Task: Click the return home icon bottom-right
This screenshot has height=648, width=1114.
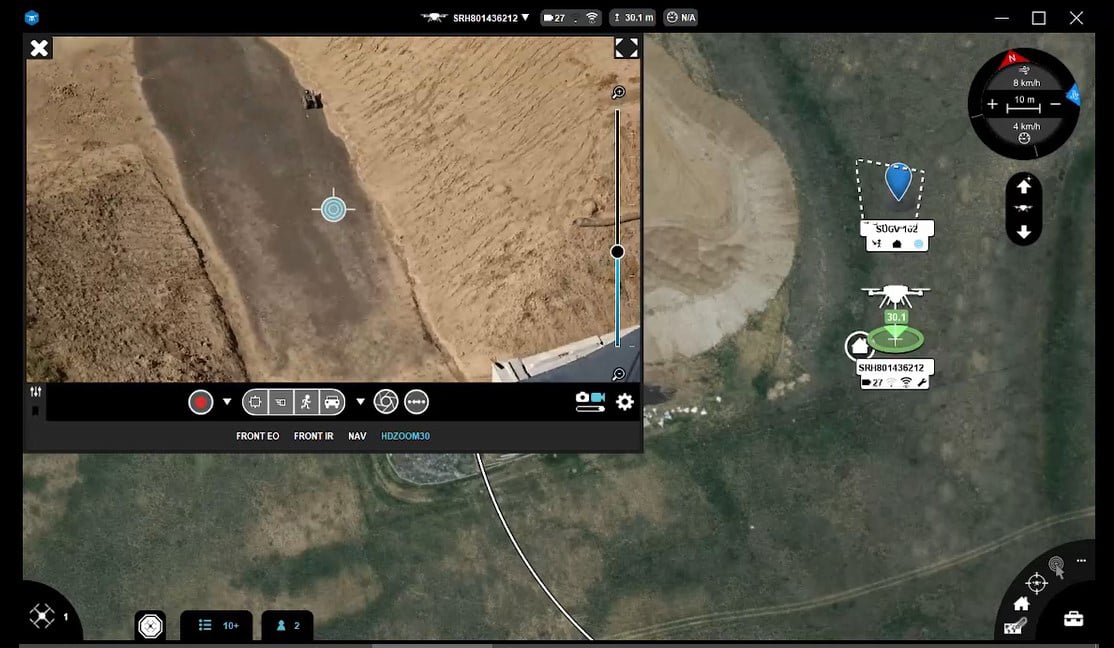Action: tap(1022, 604)
